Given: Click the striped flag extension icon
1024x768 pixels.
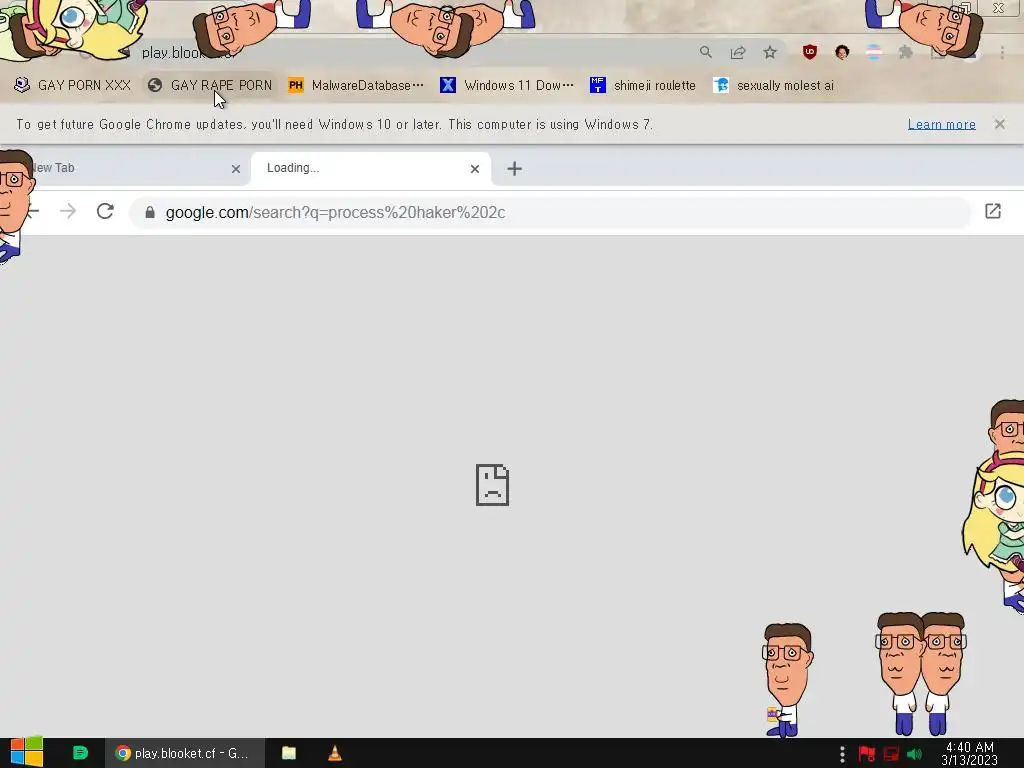Looking at the screenshot, I should (x=874, y=52).
